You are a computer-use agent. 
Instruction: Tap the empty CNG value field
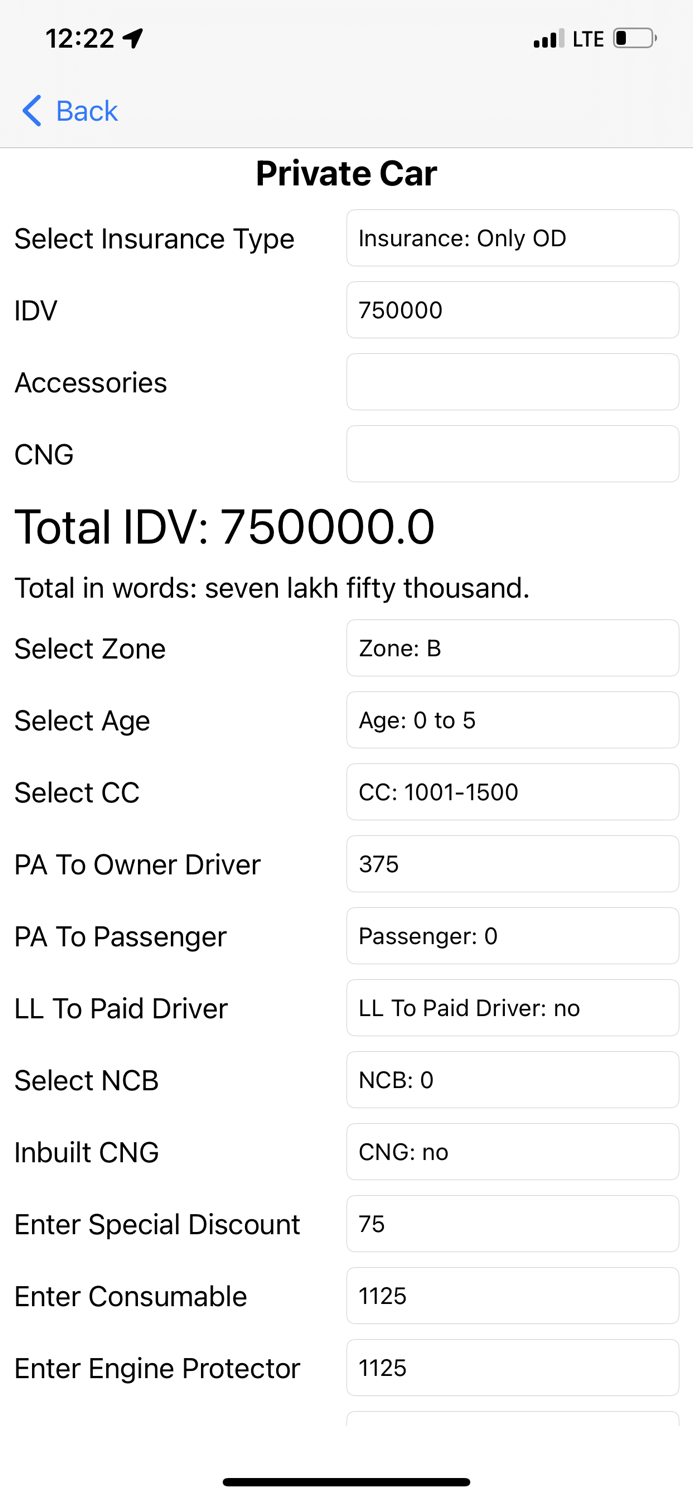click(512, 454)
